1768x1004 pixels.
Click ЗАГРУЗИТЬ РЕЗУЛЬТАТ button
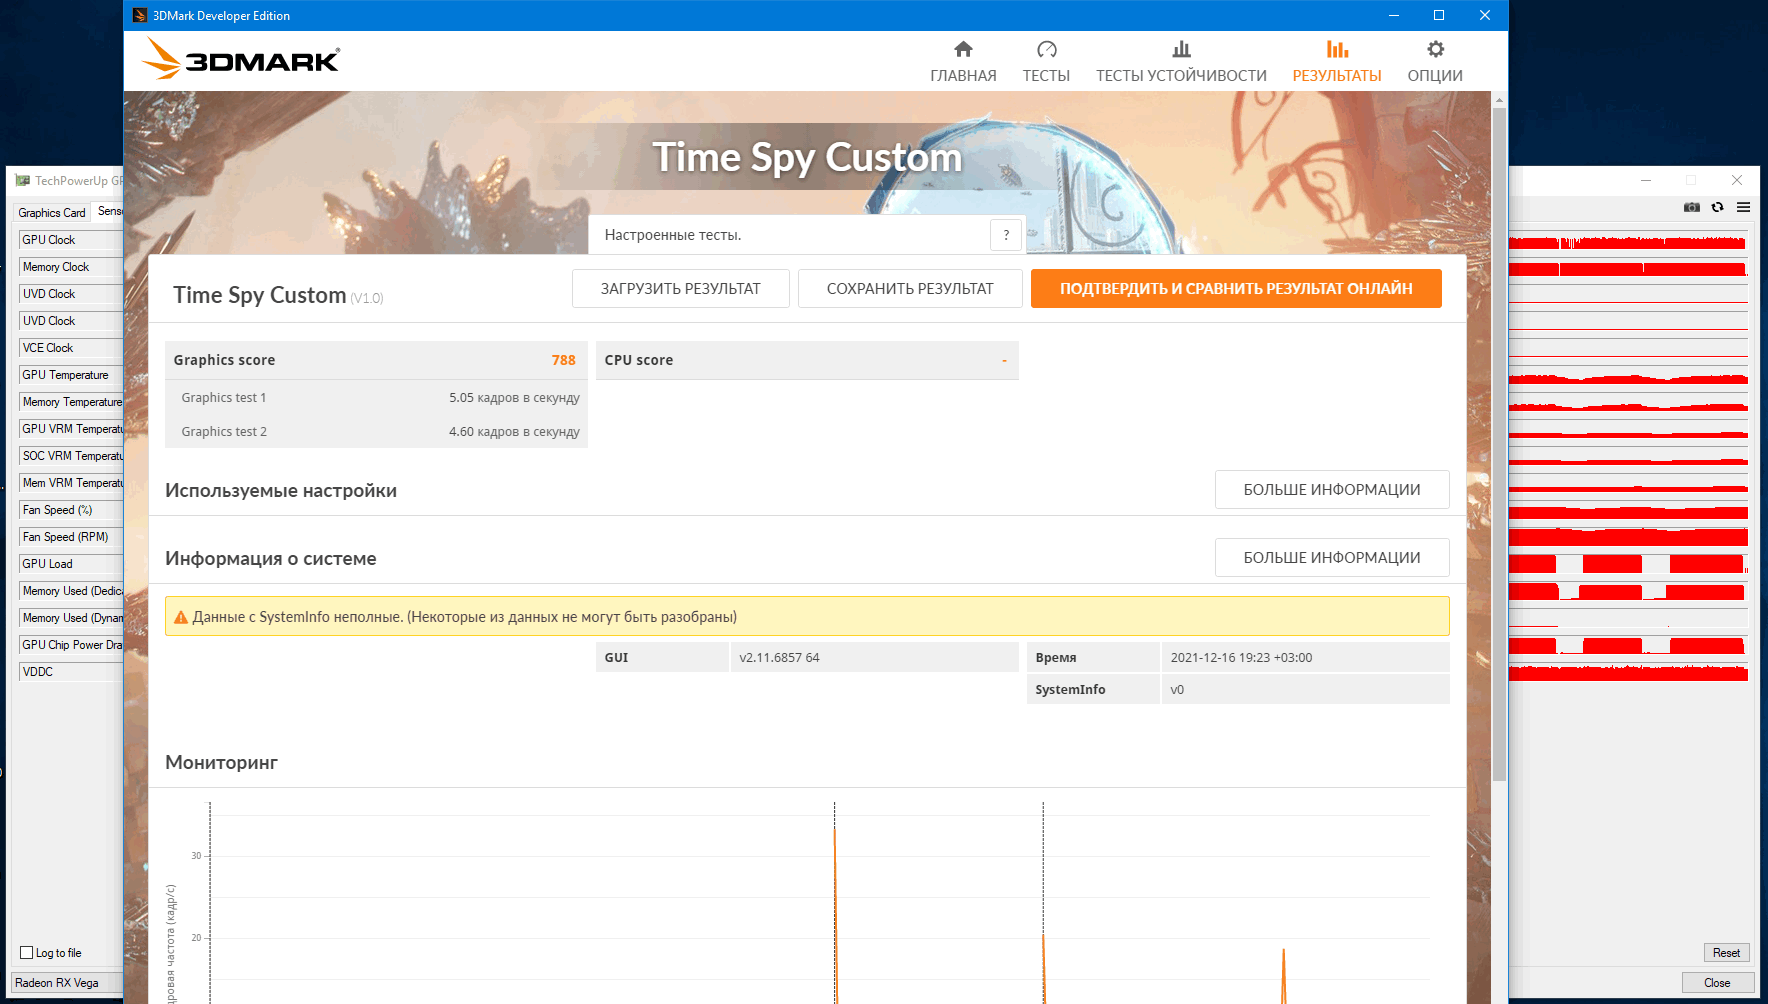tap(680, 288)
